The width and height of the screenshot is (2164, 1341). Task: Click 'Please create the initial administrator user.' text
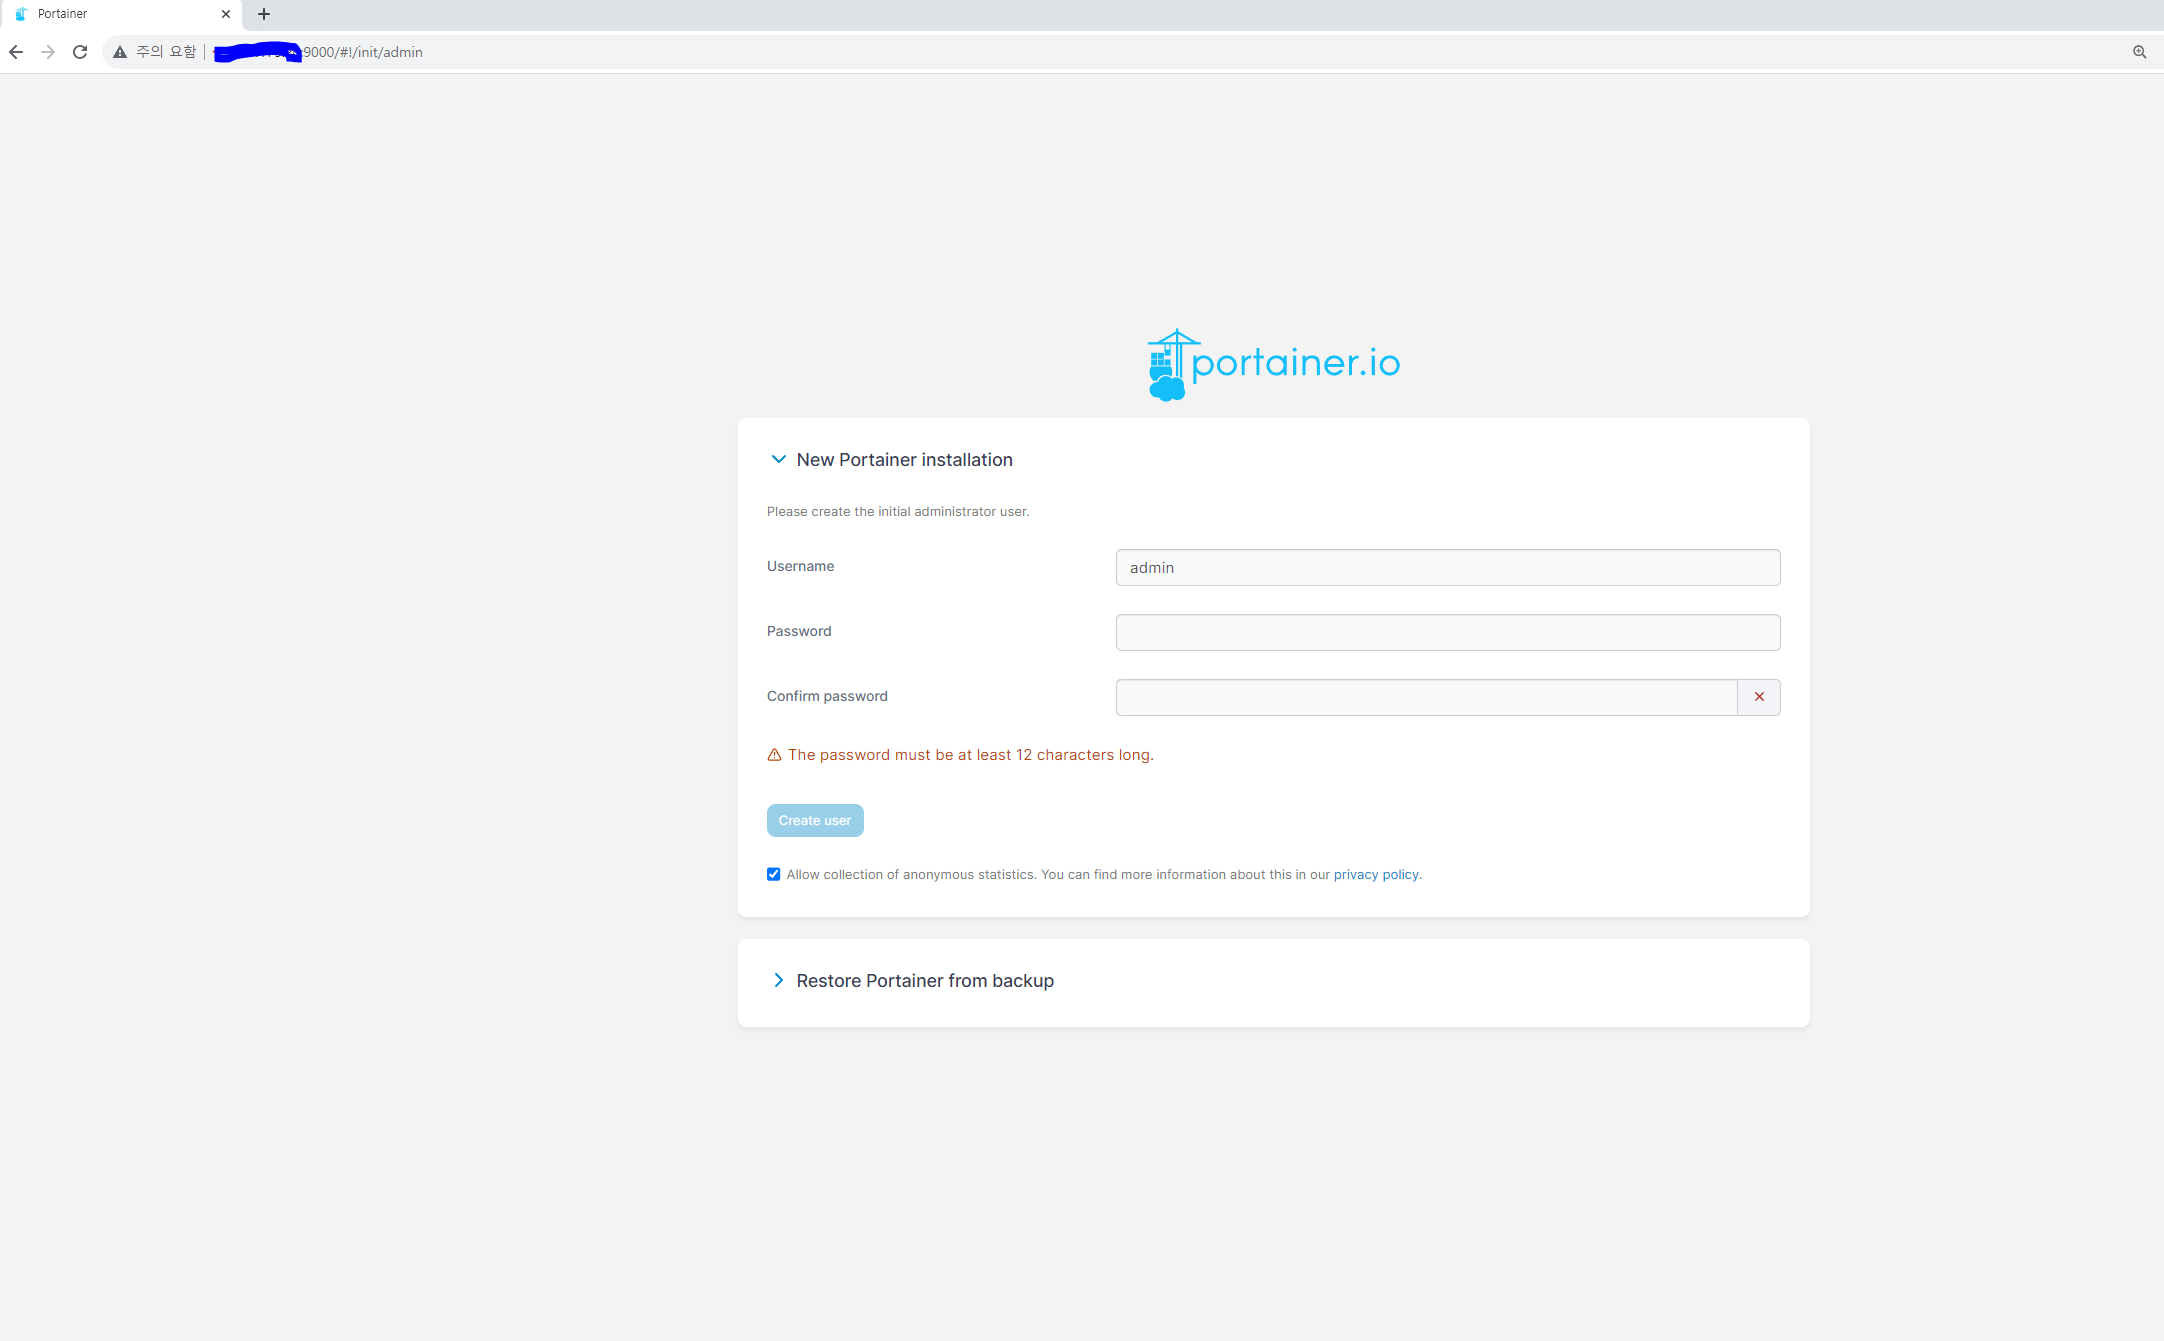(898, 511)
